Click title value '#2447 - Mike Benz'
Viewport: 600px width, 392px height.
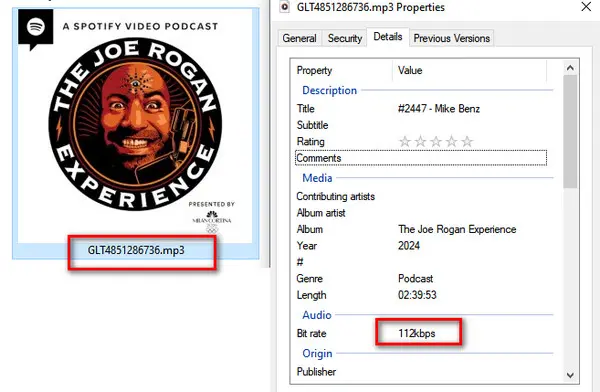click(439, 109)
